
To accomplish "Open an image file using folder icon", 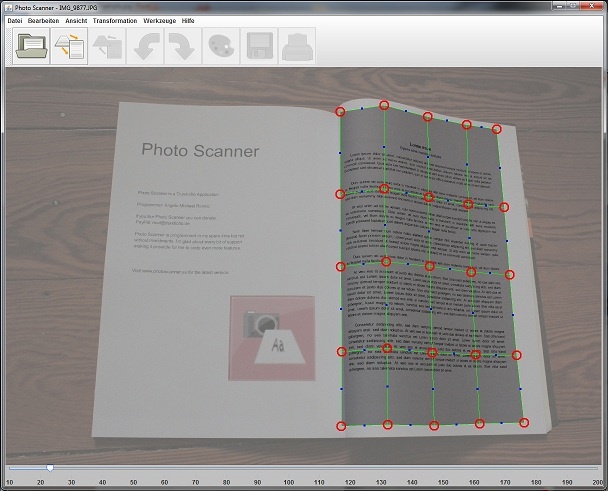I will pos(31,46).
